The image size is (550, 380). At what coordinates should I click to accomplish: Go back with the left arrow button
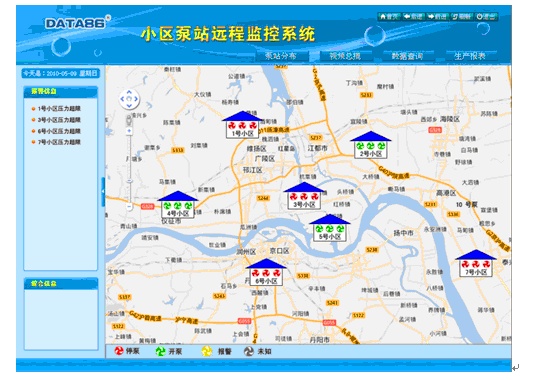point(414,16)
